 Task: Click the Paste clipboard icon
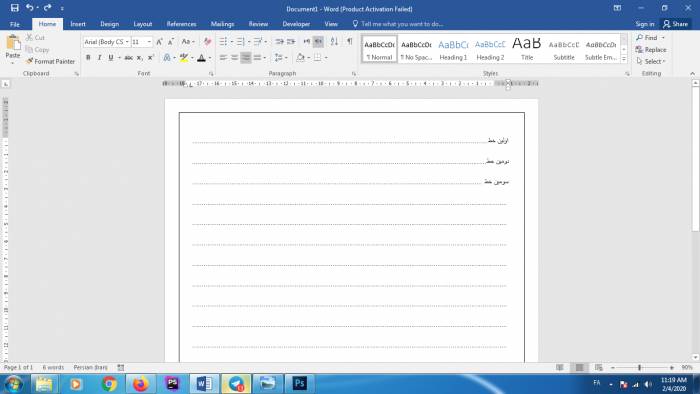pos(13,43)
